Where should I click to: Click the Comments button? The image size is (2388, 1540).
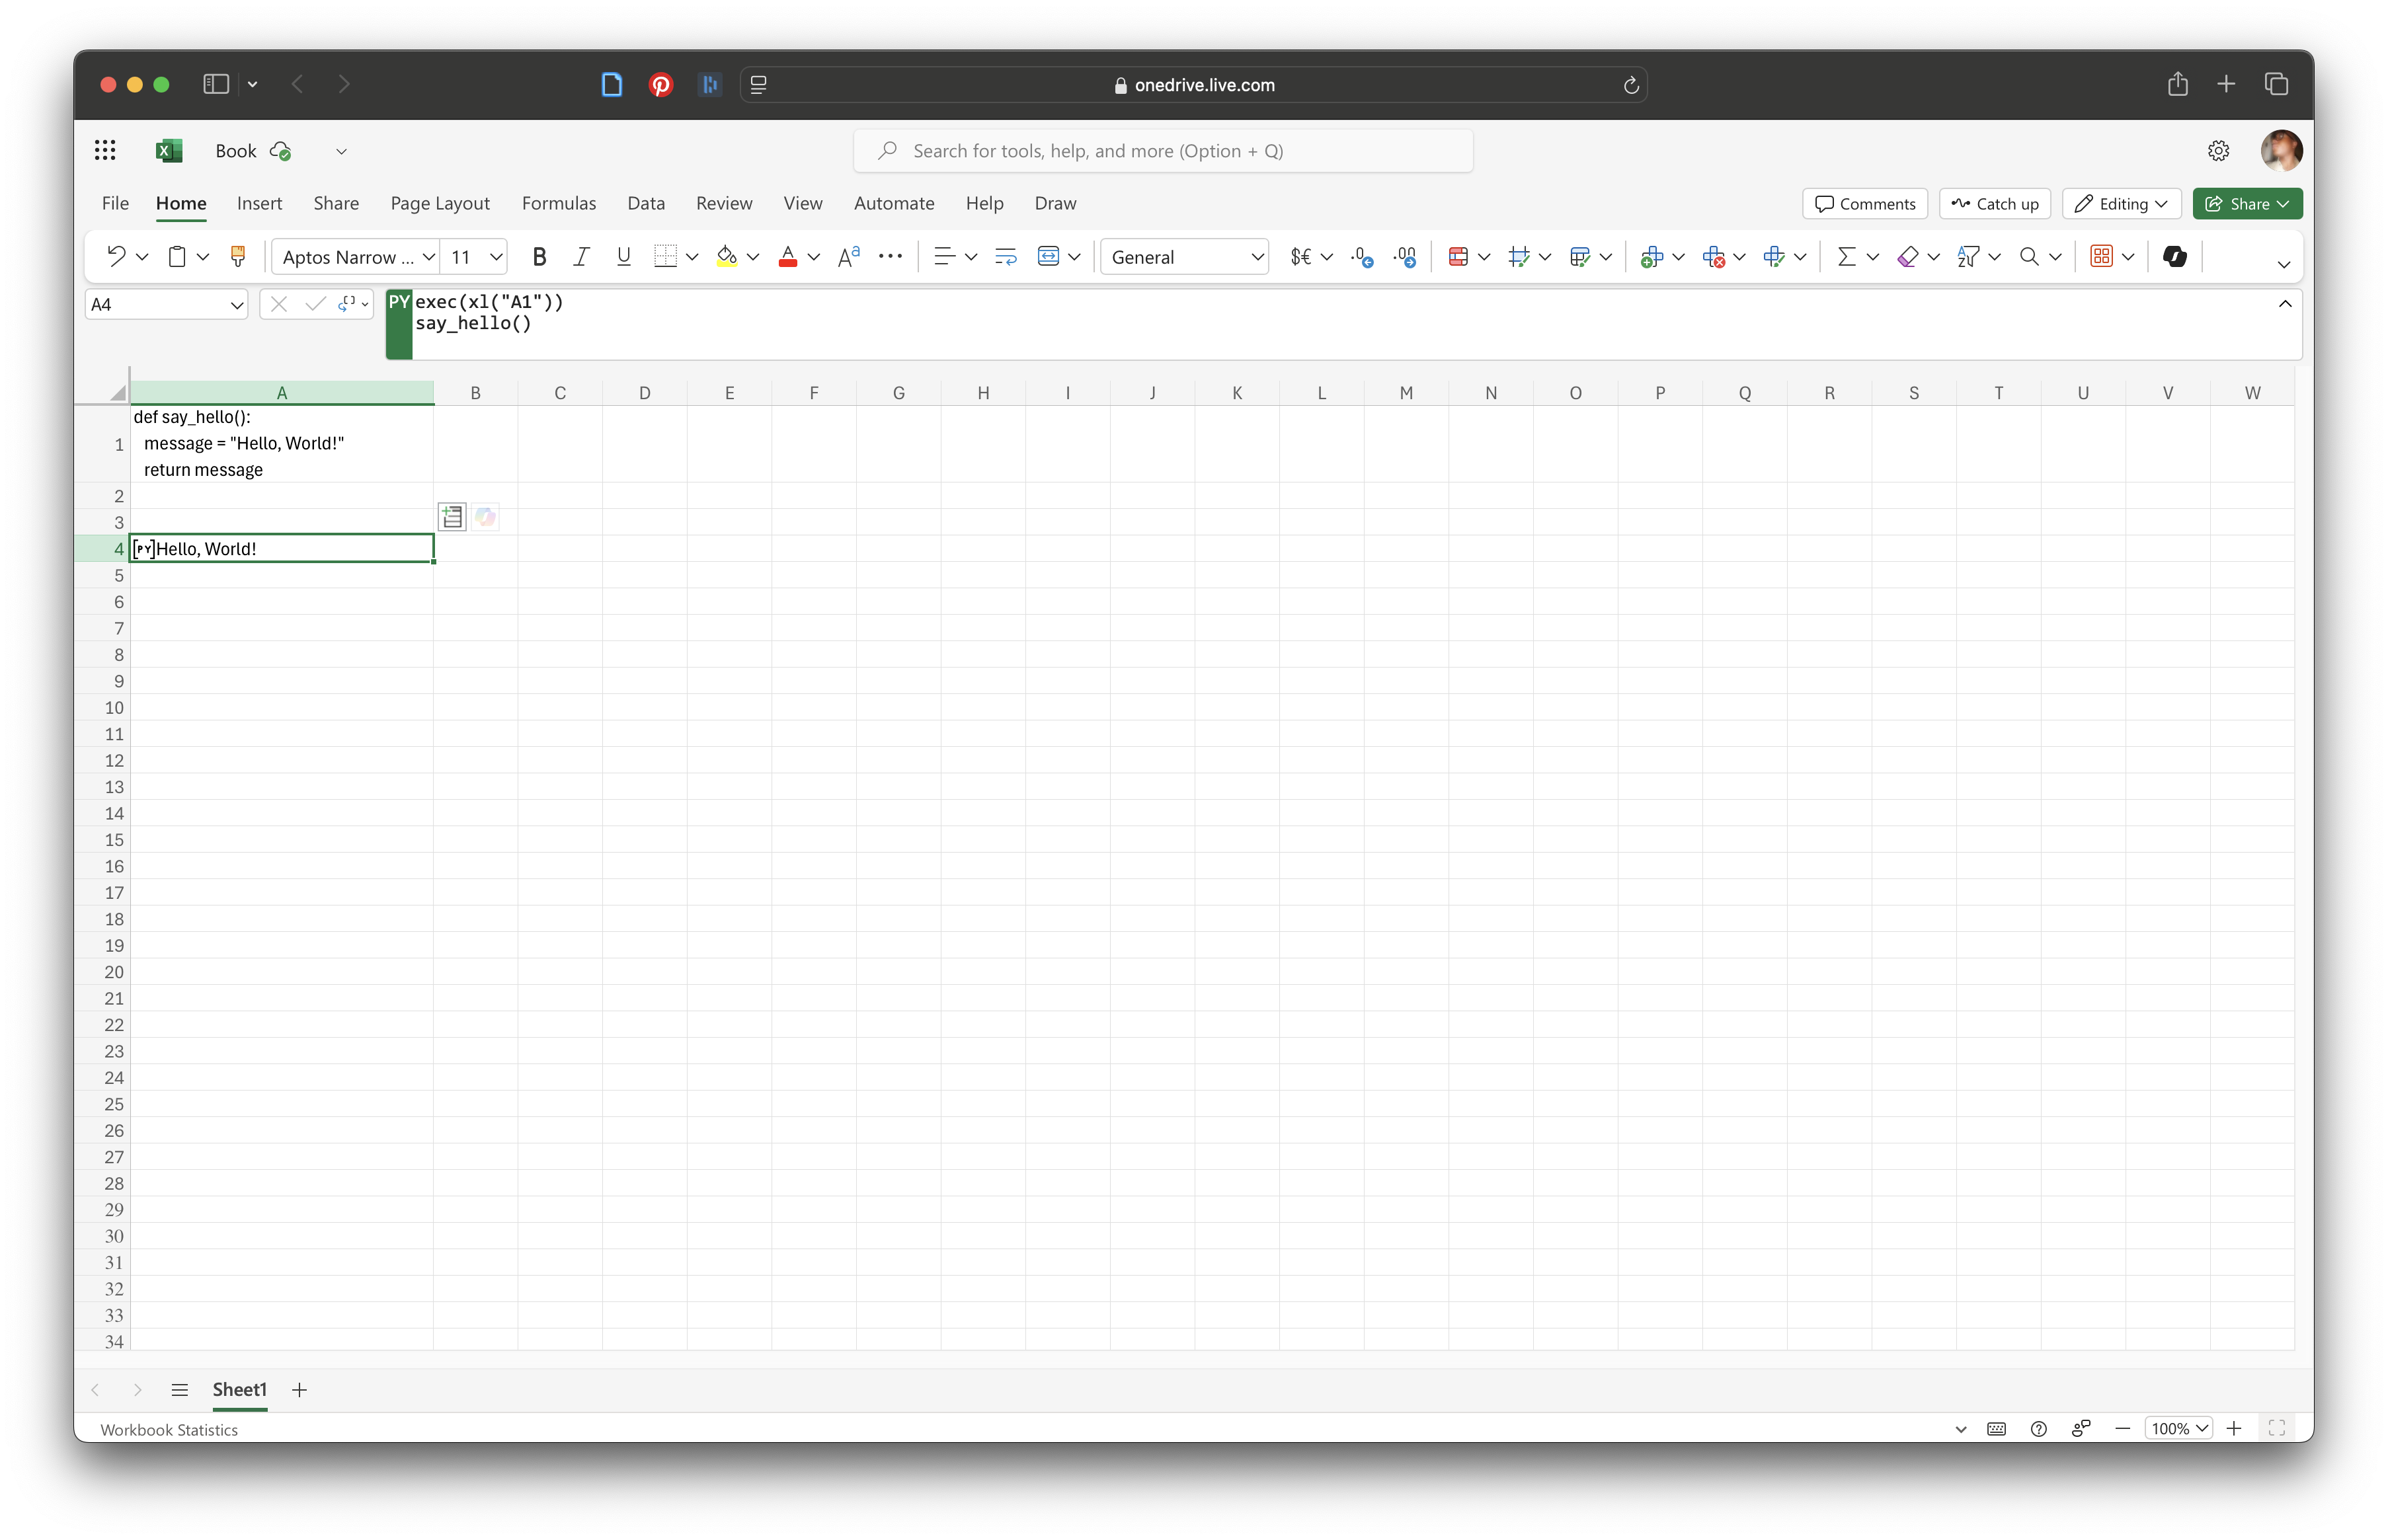pos(1864,204)
